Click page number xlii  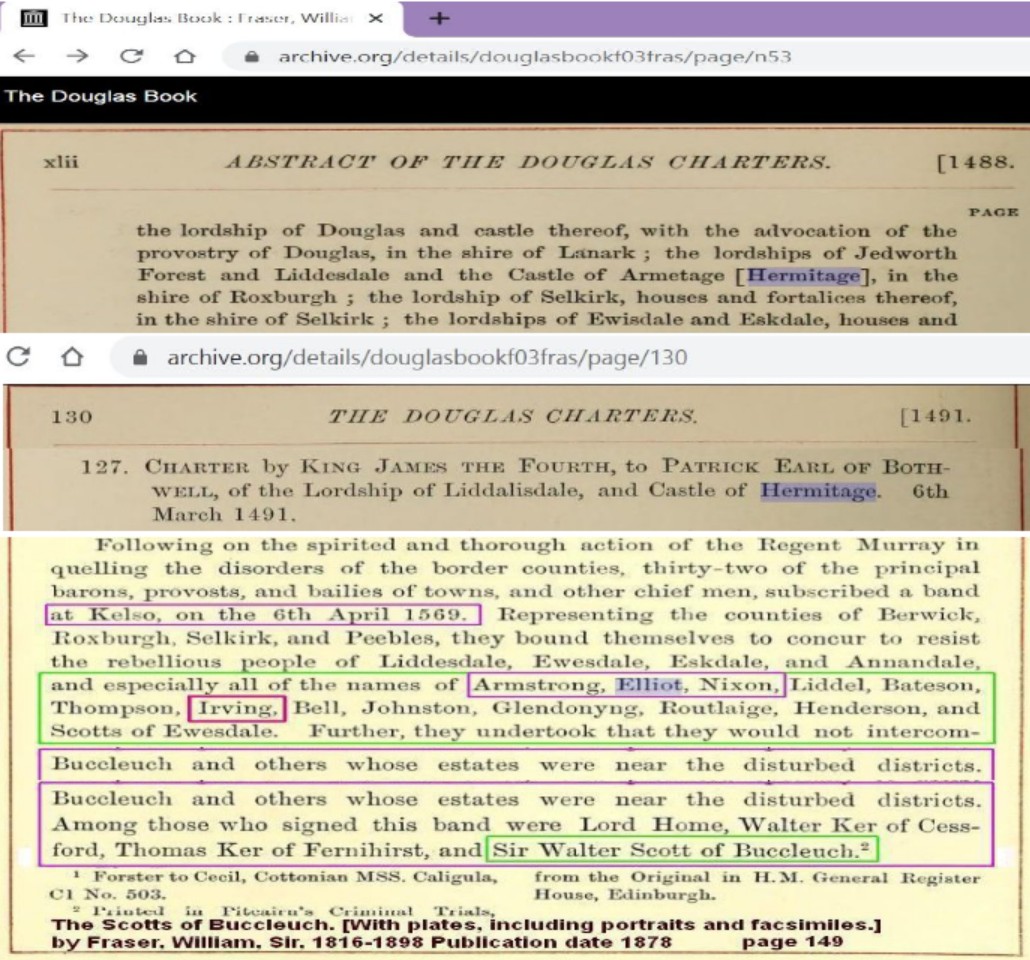[60, 162]
